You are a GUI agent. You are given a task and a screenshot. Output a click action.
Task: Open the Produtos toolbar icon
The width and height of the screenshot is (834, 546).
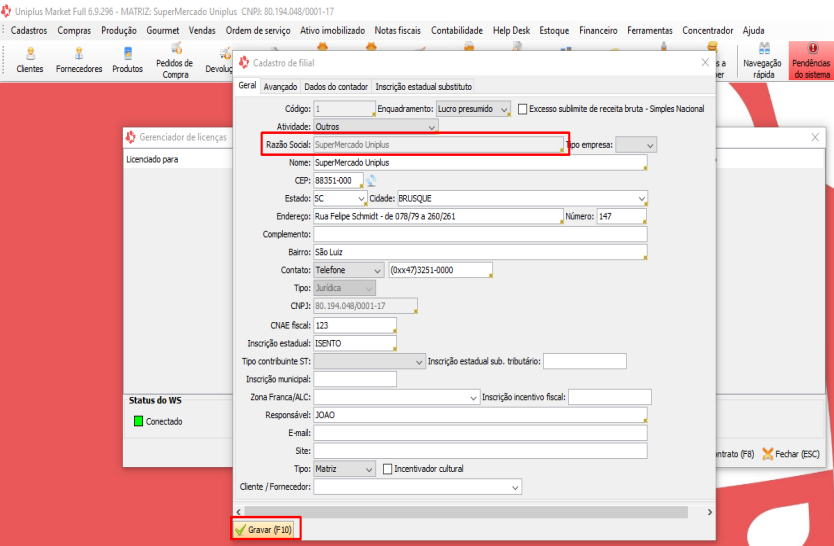[127, 60]
